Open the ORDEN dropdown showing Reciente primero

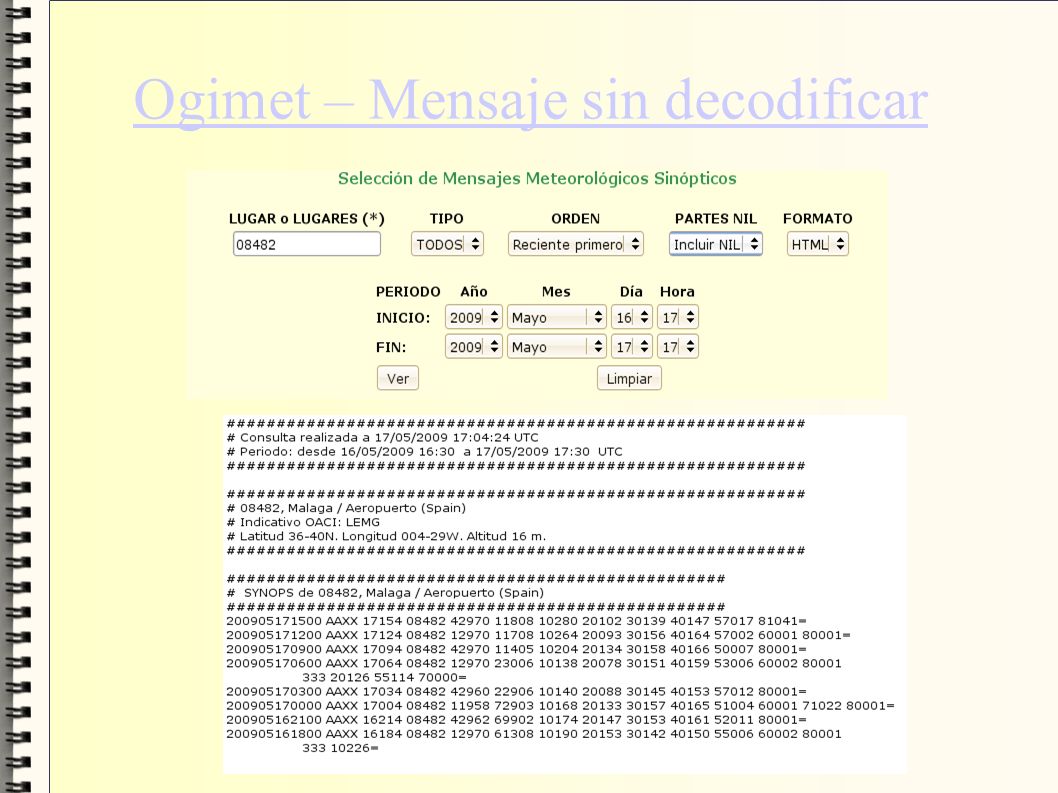(x=576, y=244)
